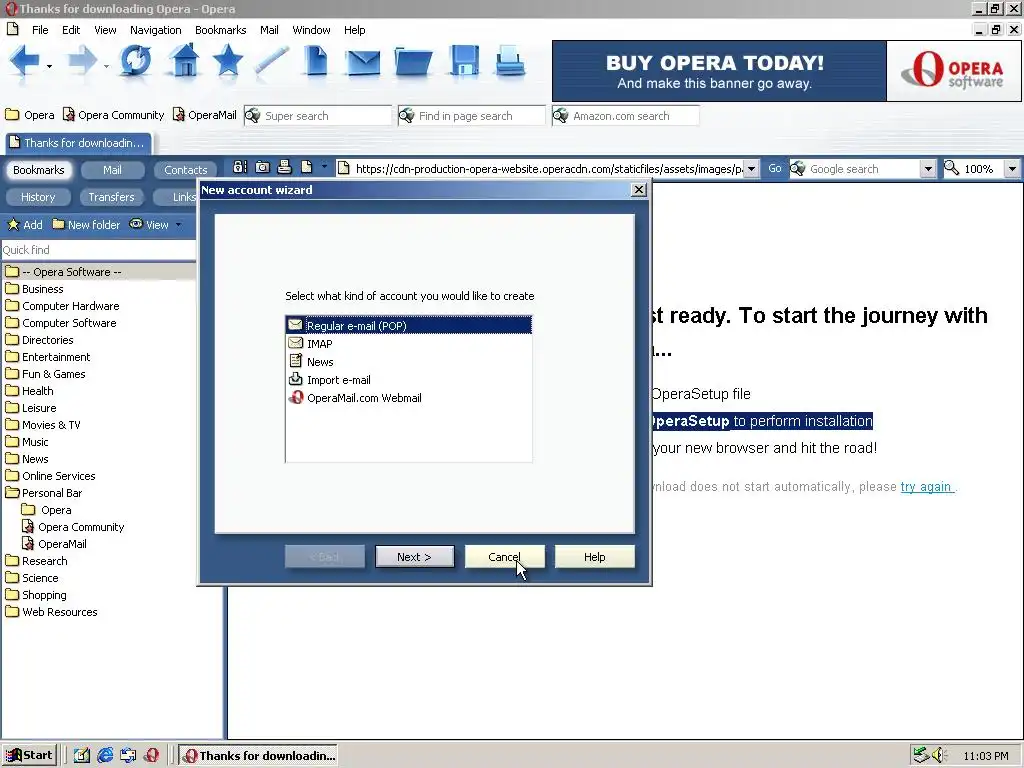Open the Mail menu
The width and height of the screenshot is (1024, 768).
[269, 30]
